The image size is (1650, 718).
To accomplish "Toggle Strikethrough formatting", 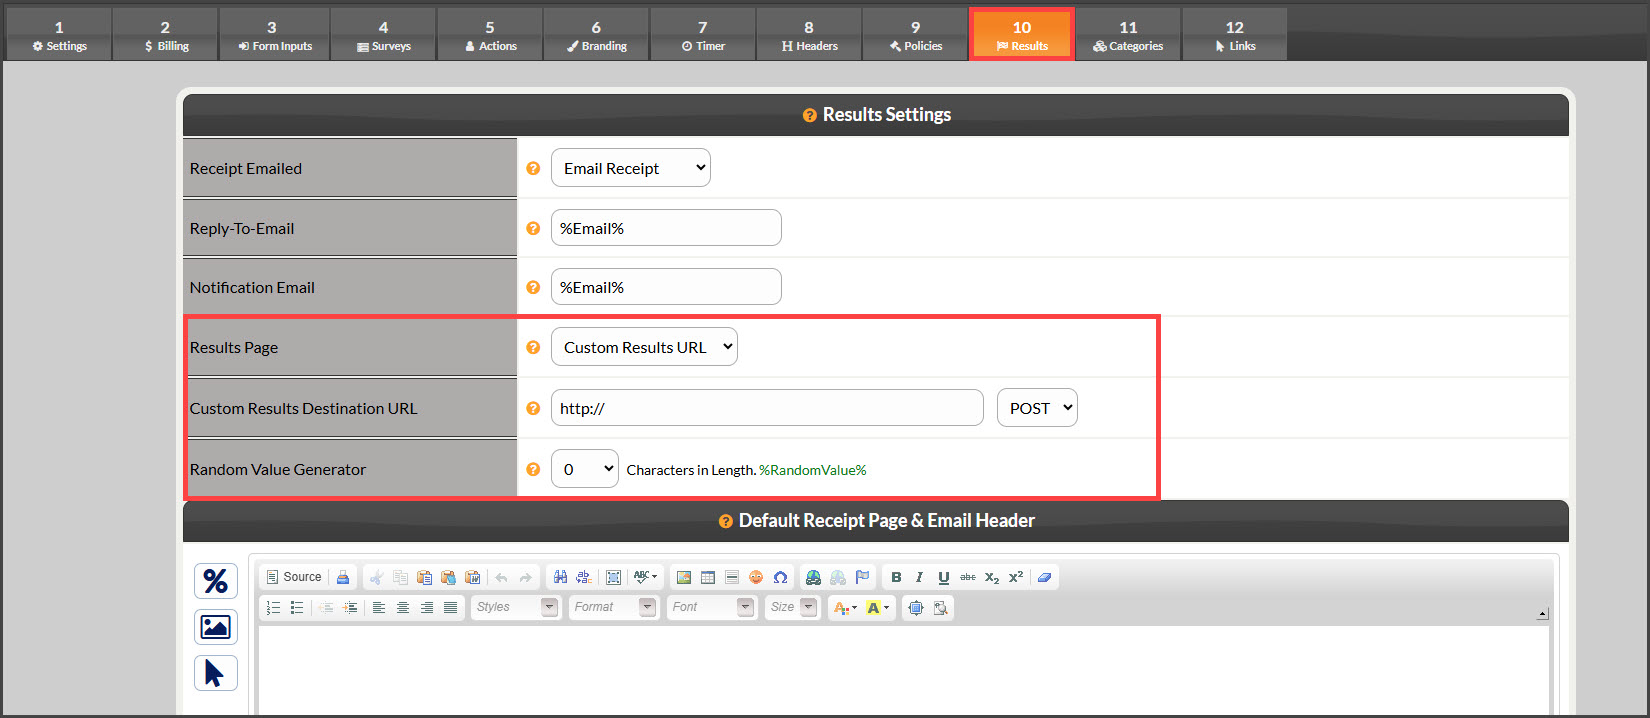I will pos(968,577).
